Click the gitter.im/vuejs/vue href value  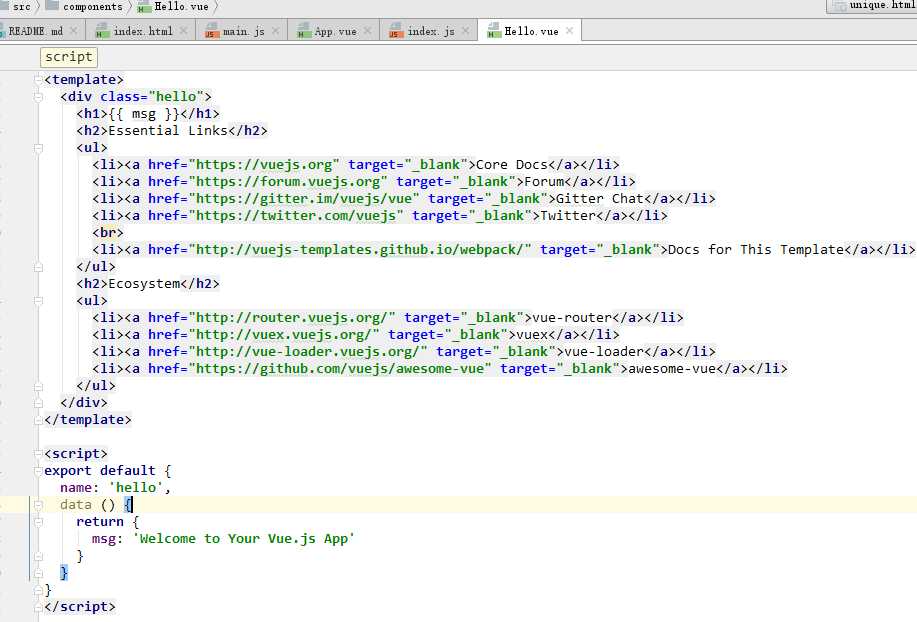point(304,199)
